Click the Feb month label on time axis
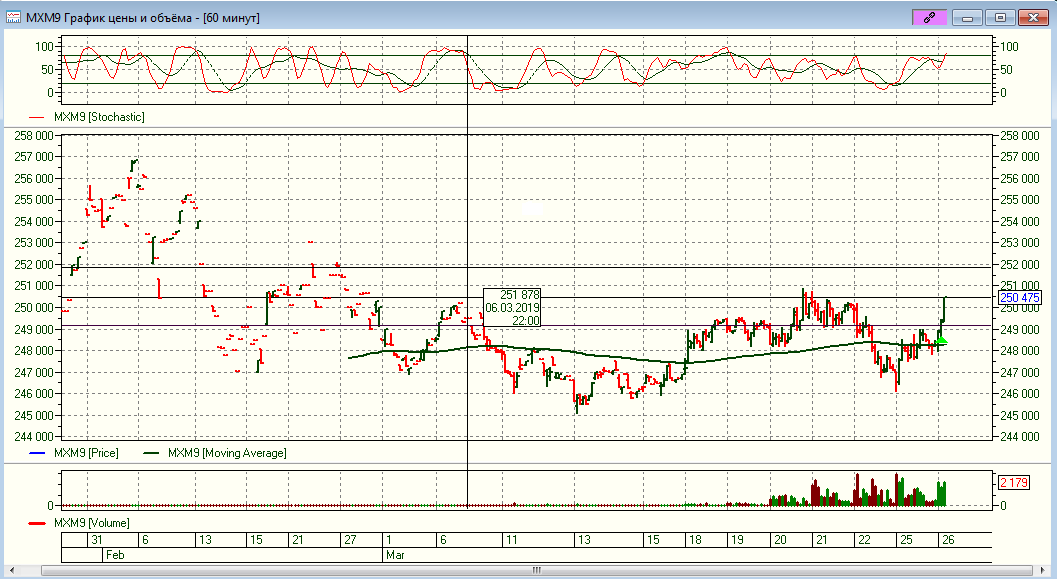 (x=115, y=554)
